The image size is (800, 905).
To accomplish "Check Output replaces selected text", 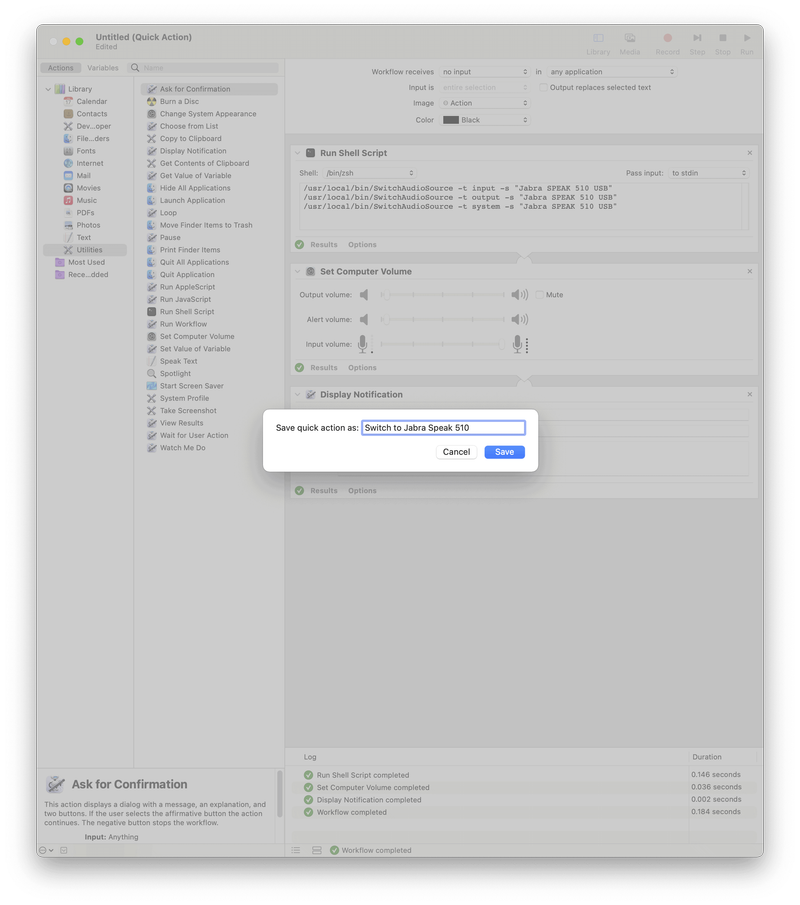I will pyautogui.click(x=543, y=88).
